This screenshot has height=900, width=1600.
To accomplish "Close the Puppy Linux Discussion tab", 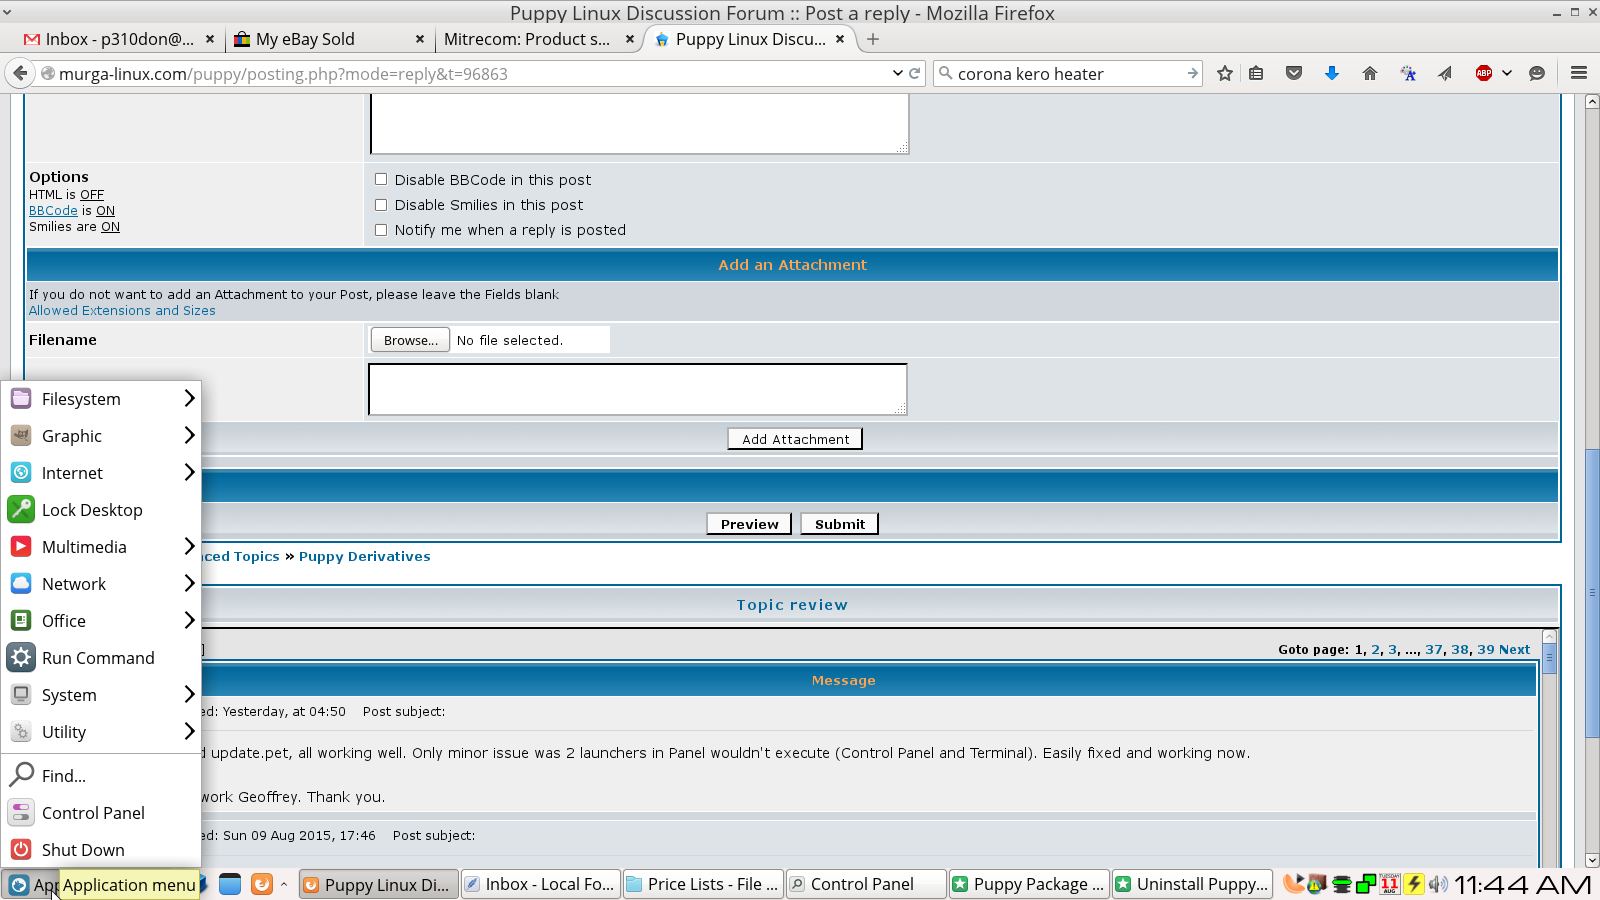I will click(840, 39).
